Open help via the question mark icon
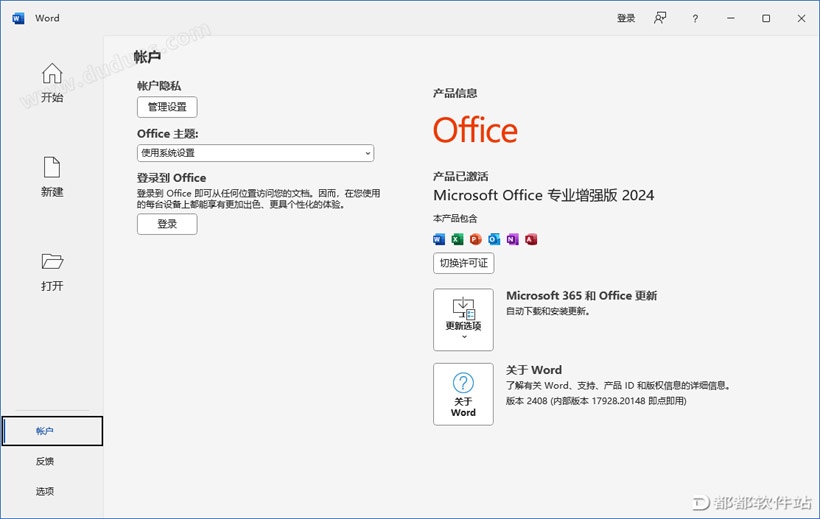 click(695, 19)
